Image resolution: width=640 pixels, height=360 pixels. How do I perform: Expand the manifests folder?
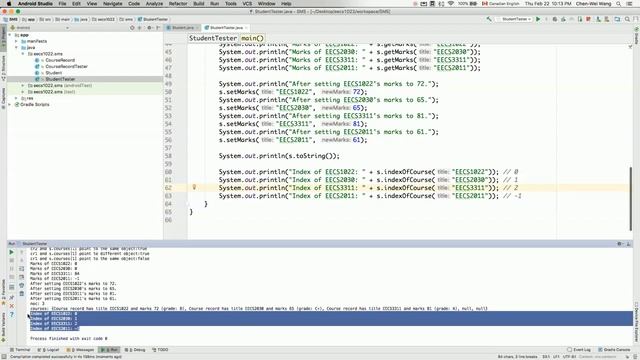click(x=16, y=41)
